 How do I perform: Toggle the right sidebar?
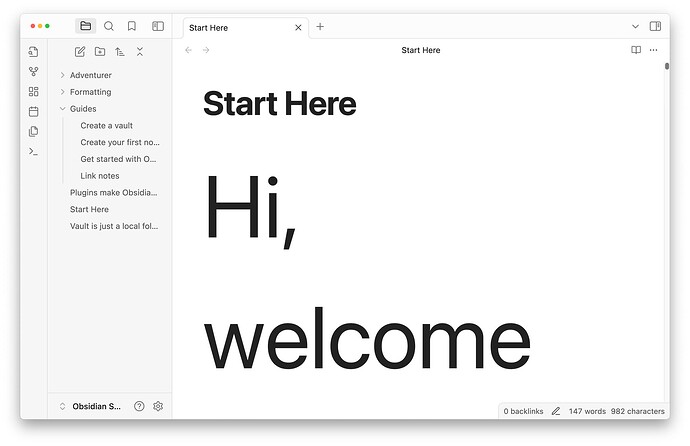[x=655, y=26]
